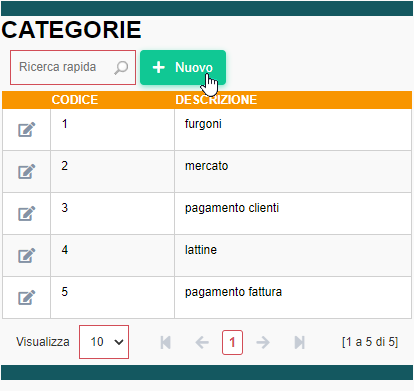Viewport: 414px width, 391px height.
Task: Edit the furgoni row
Action: pyautogui.click(x=27, y=130)
